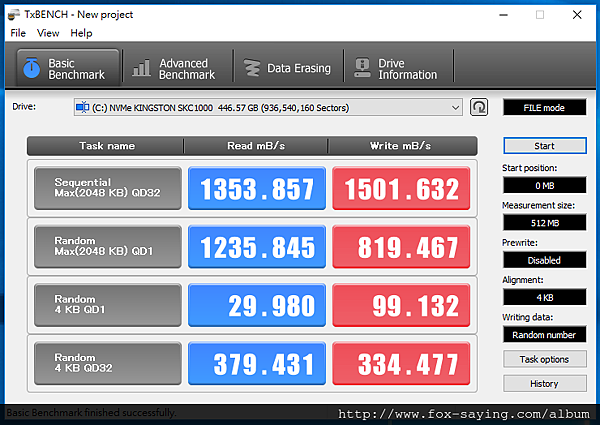
Task: Switch to the Data Erasing tab
Action: click(289, 68)
